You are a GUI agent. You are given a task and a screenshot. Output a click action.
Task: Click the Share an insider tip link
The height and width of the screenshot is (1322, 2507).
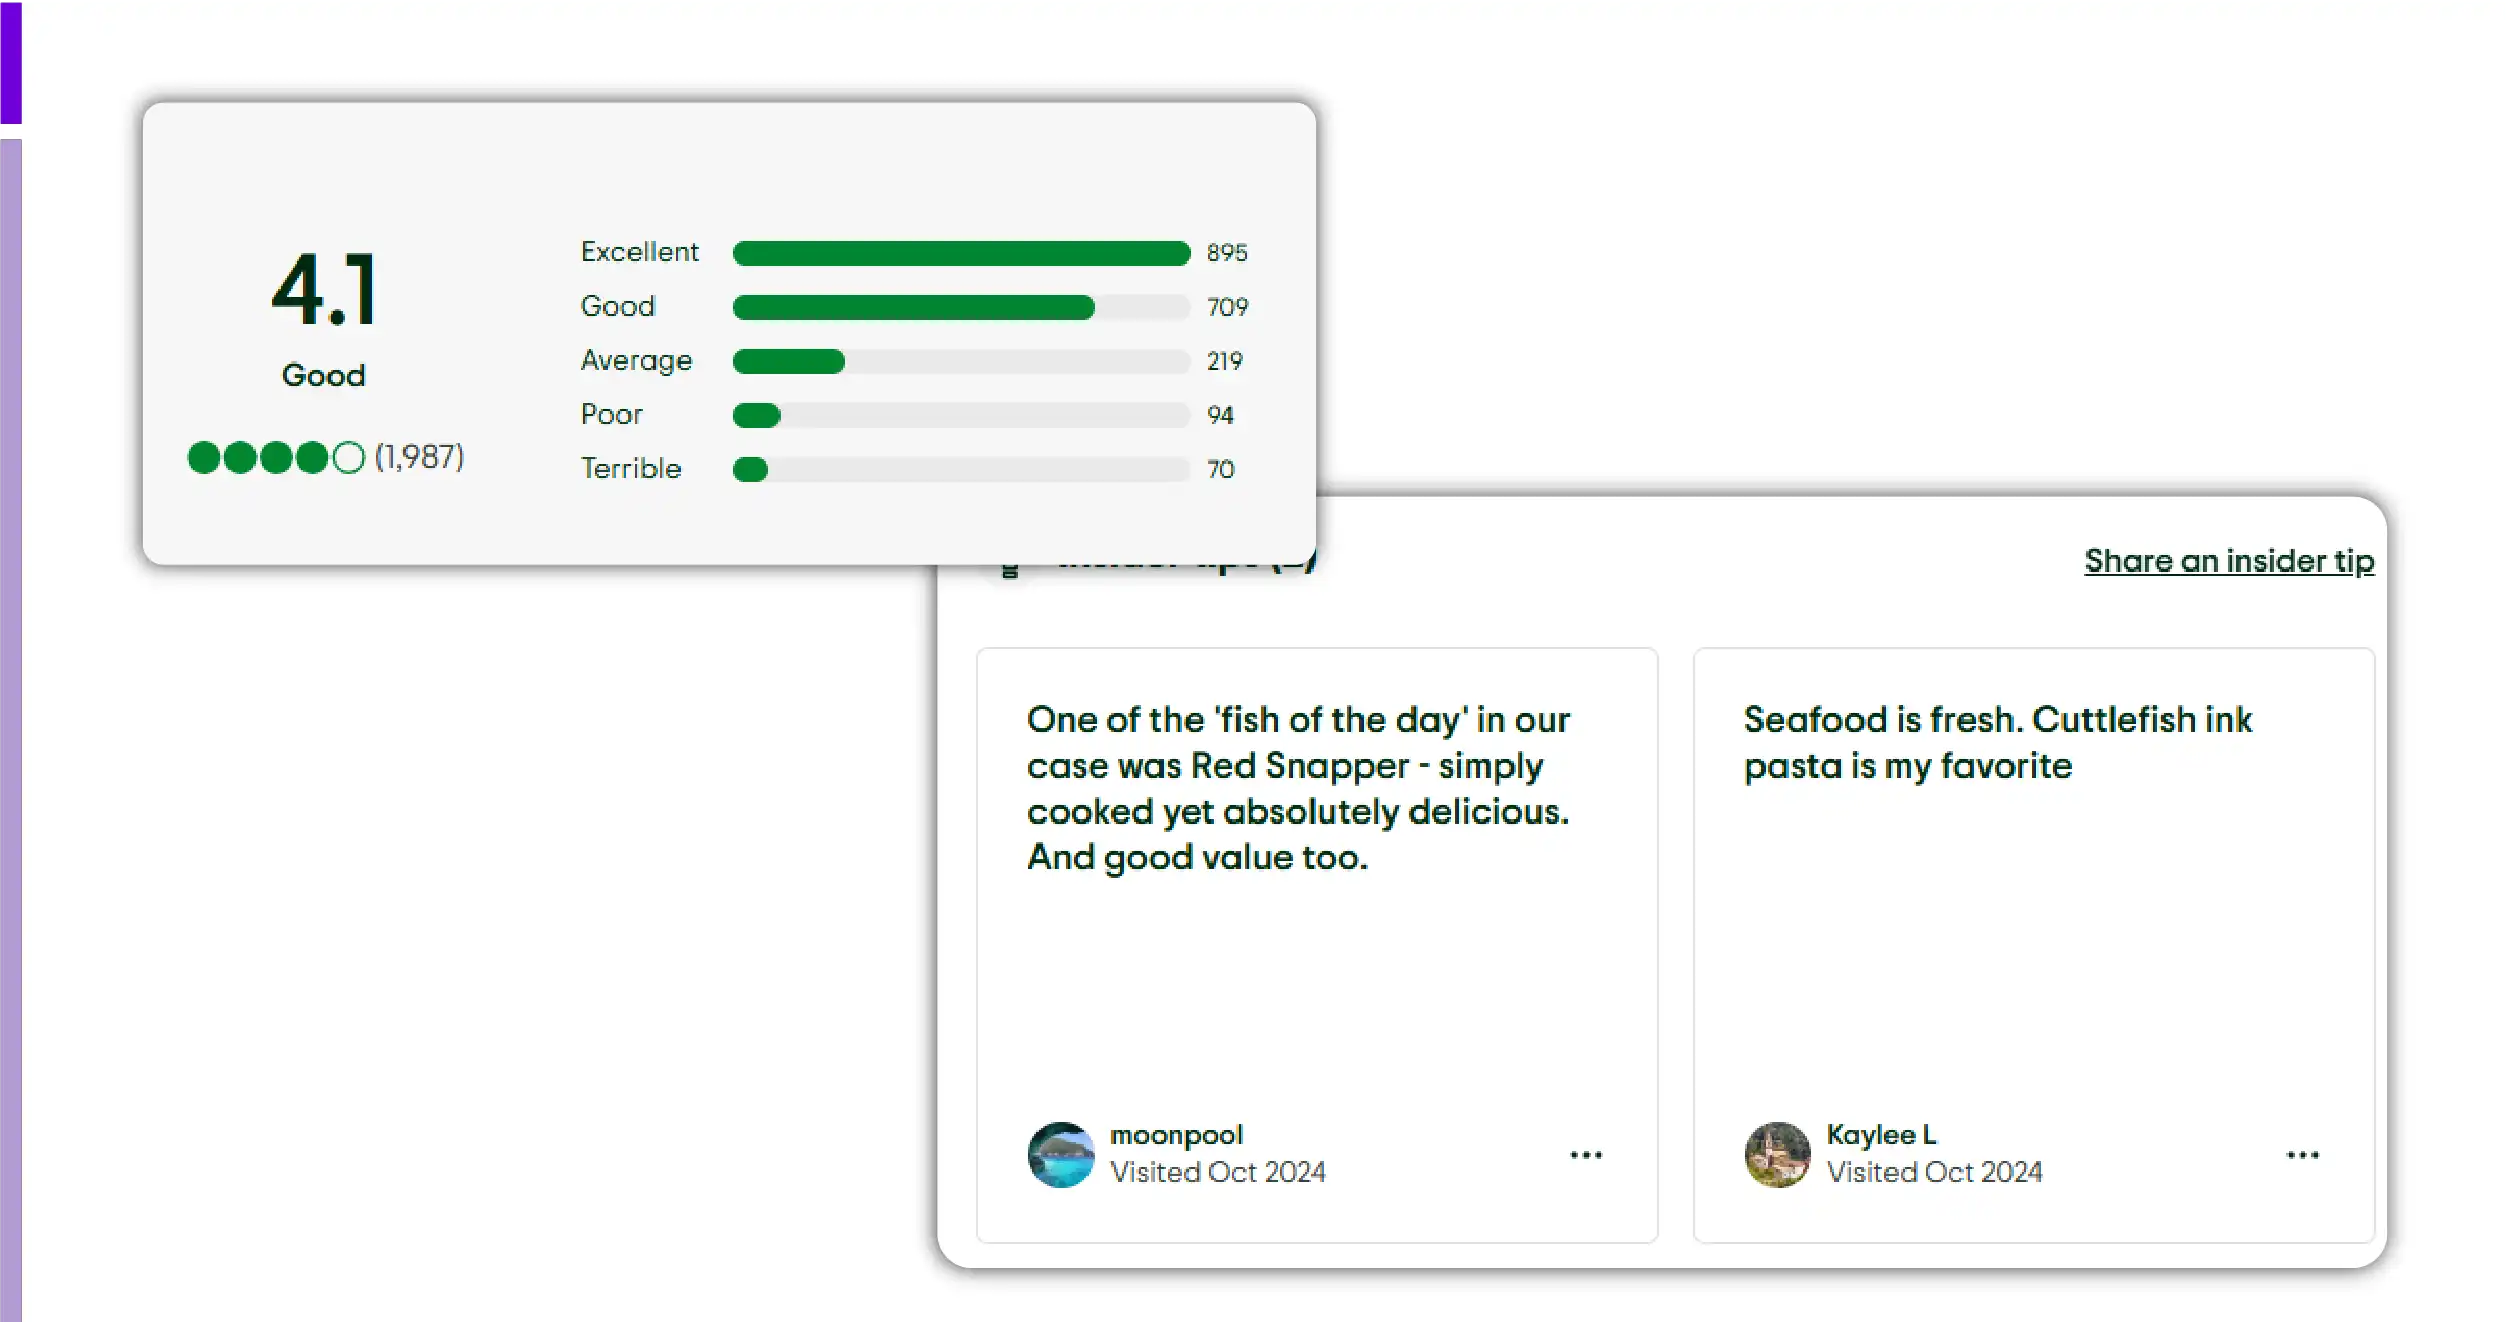tap(2228, 561)
